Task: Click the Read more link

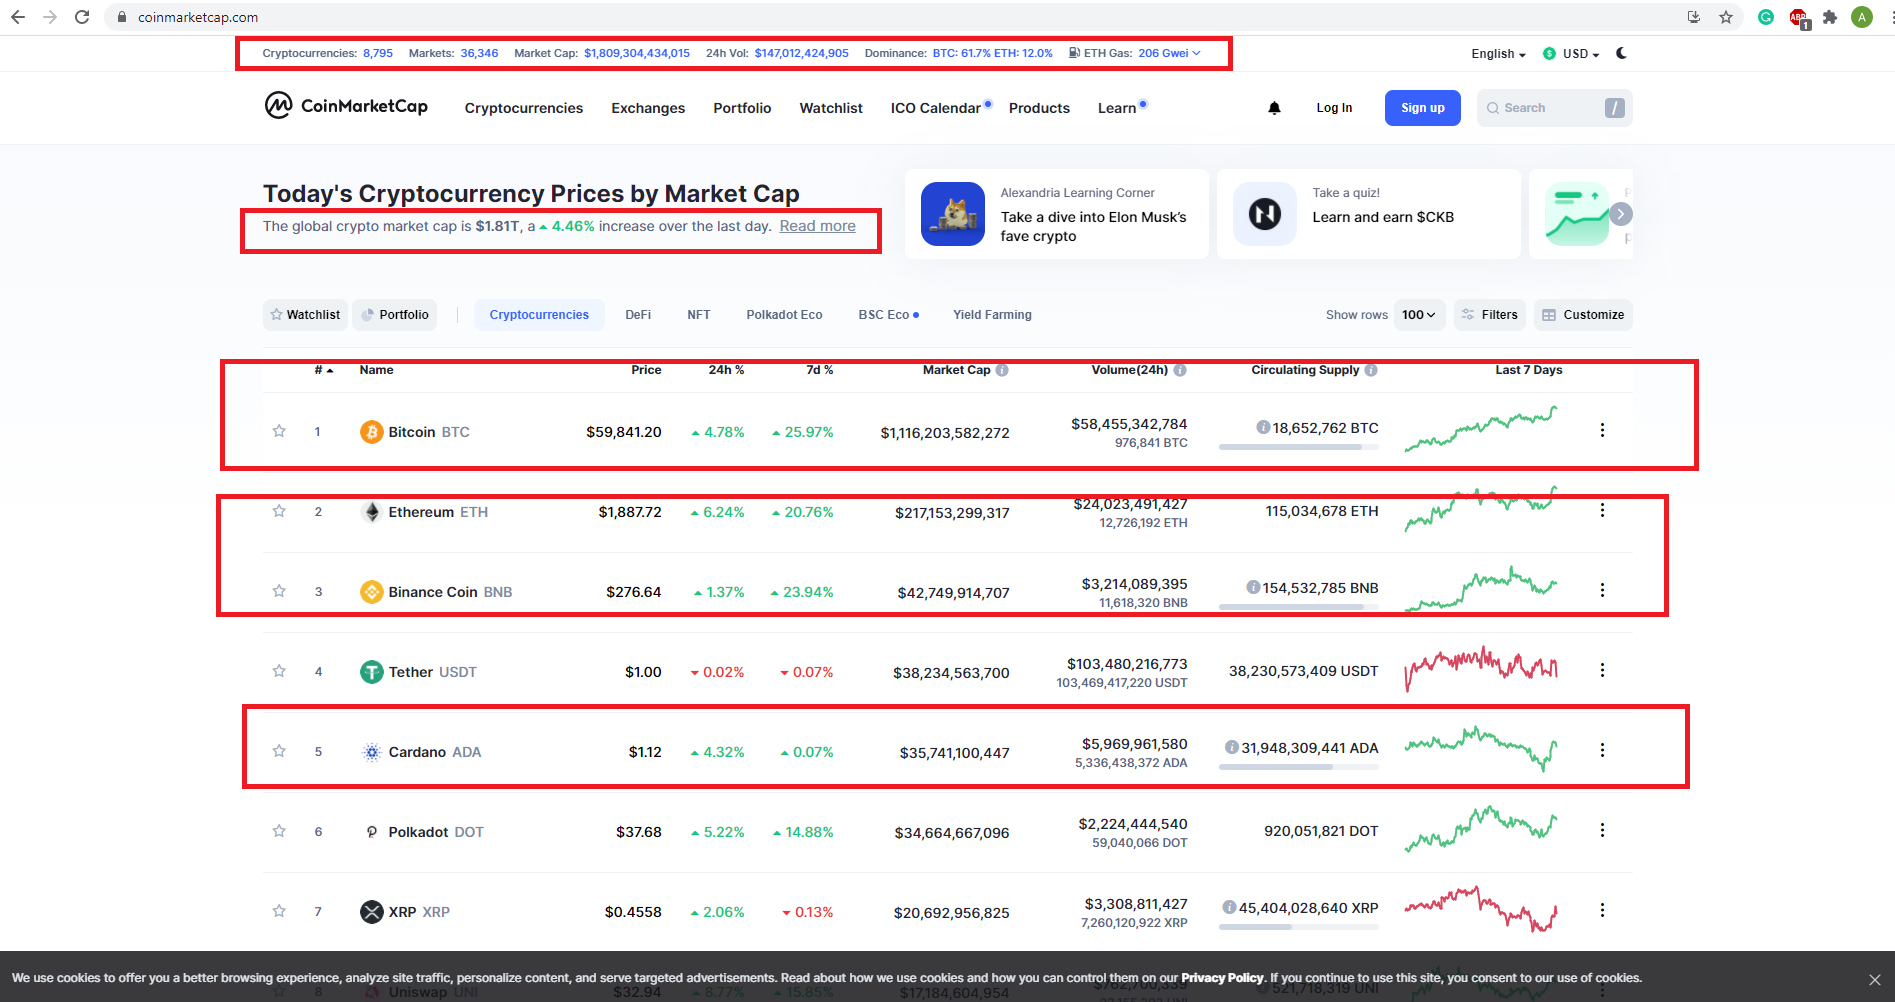Action: coord(818,226)
